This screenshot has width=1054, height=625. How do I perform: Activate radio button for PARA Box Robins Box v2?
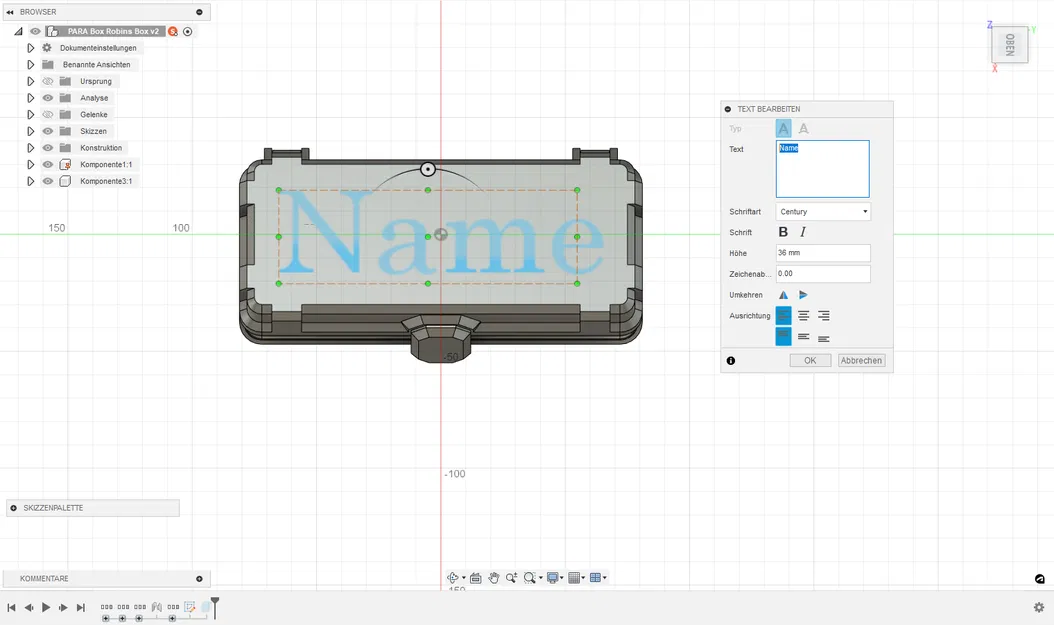pos(188,32)
